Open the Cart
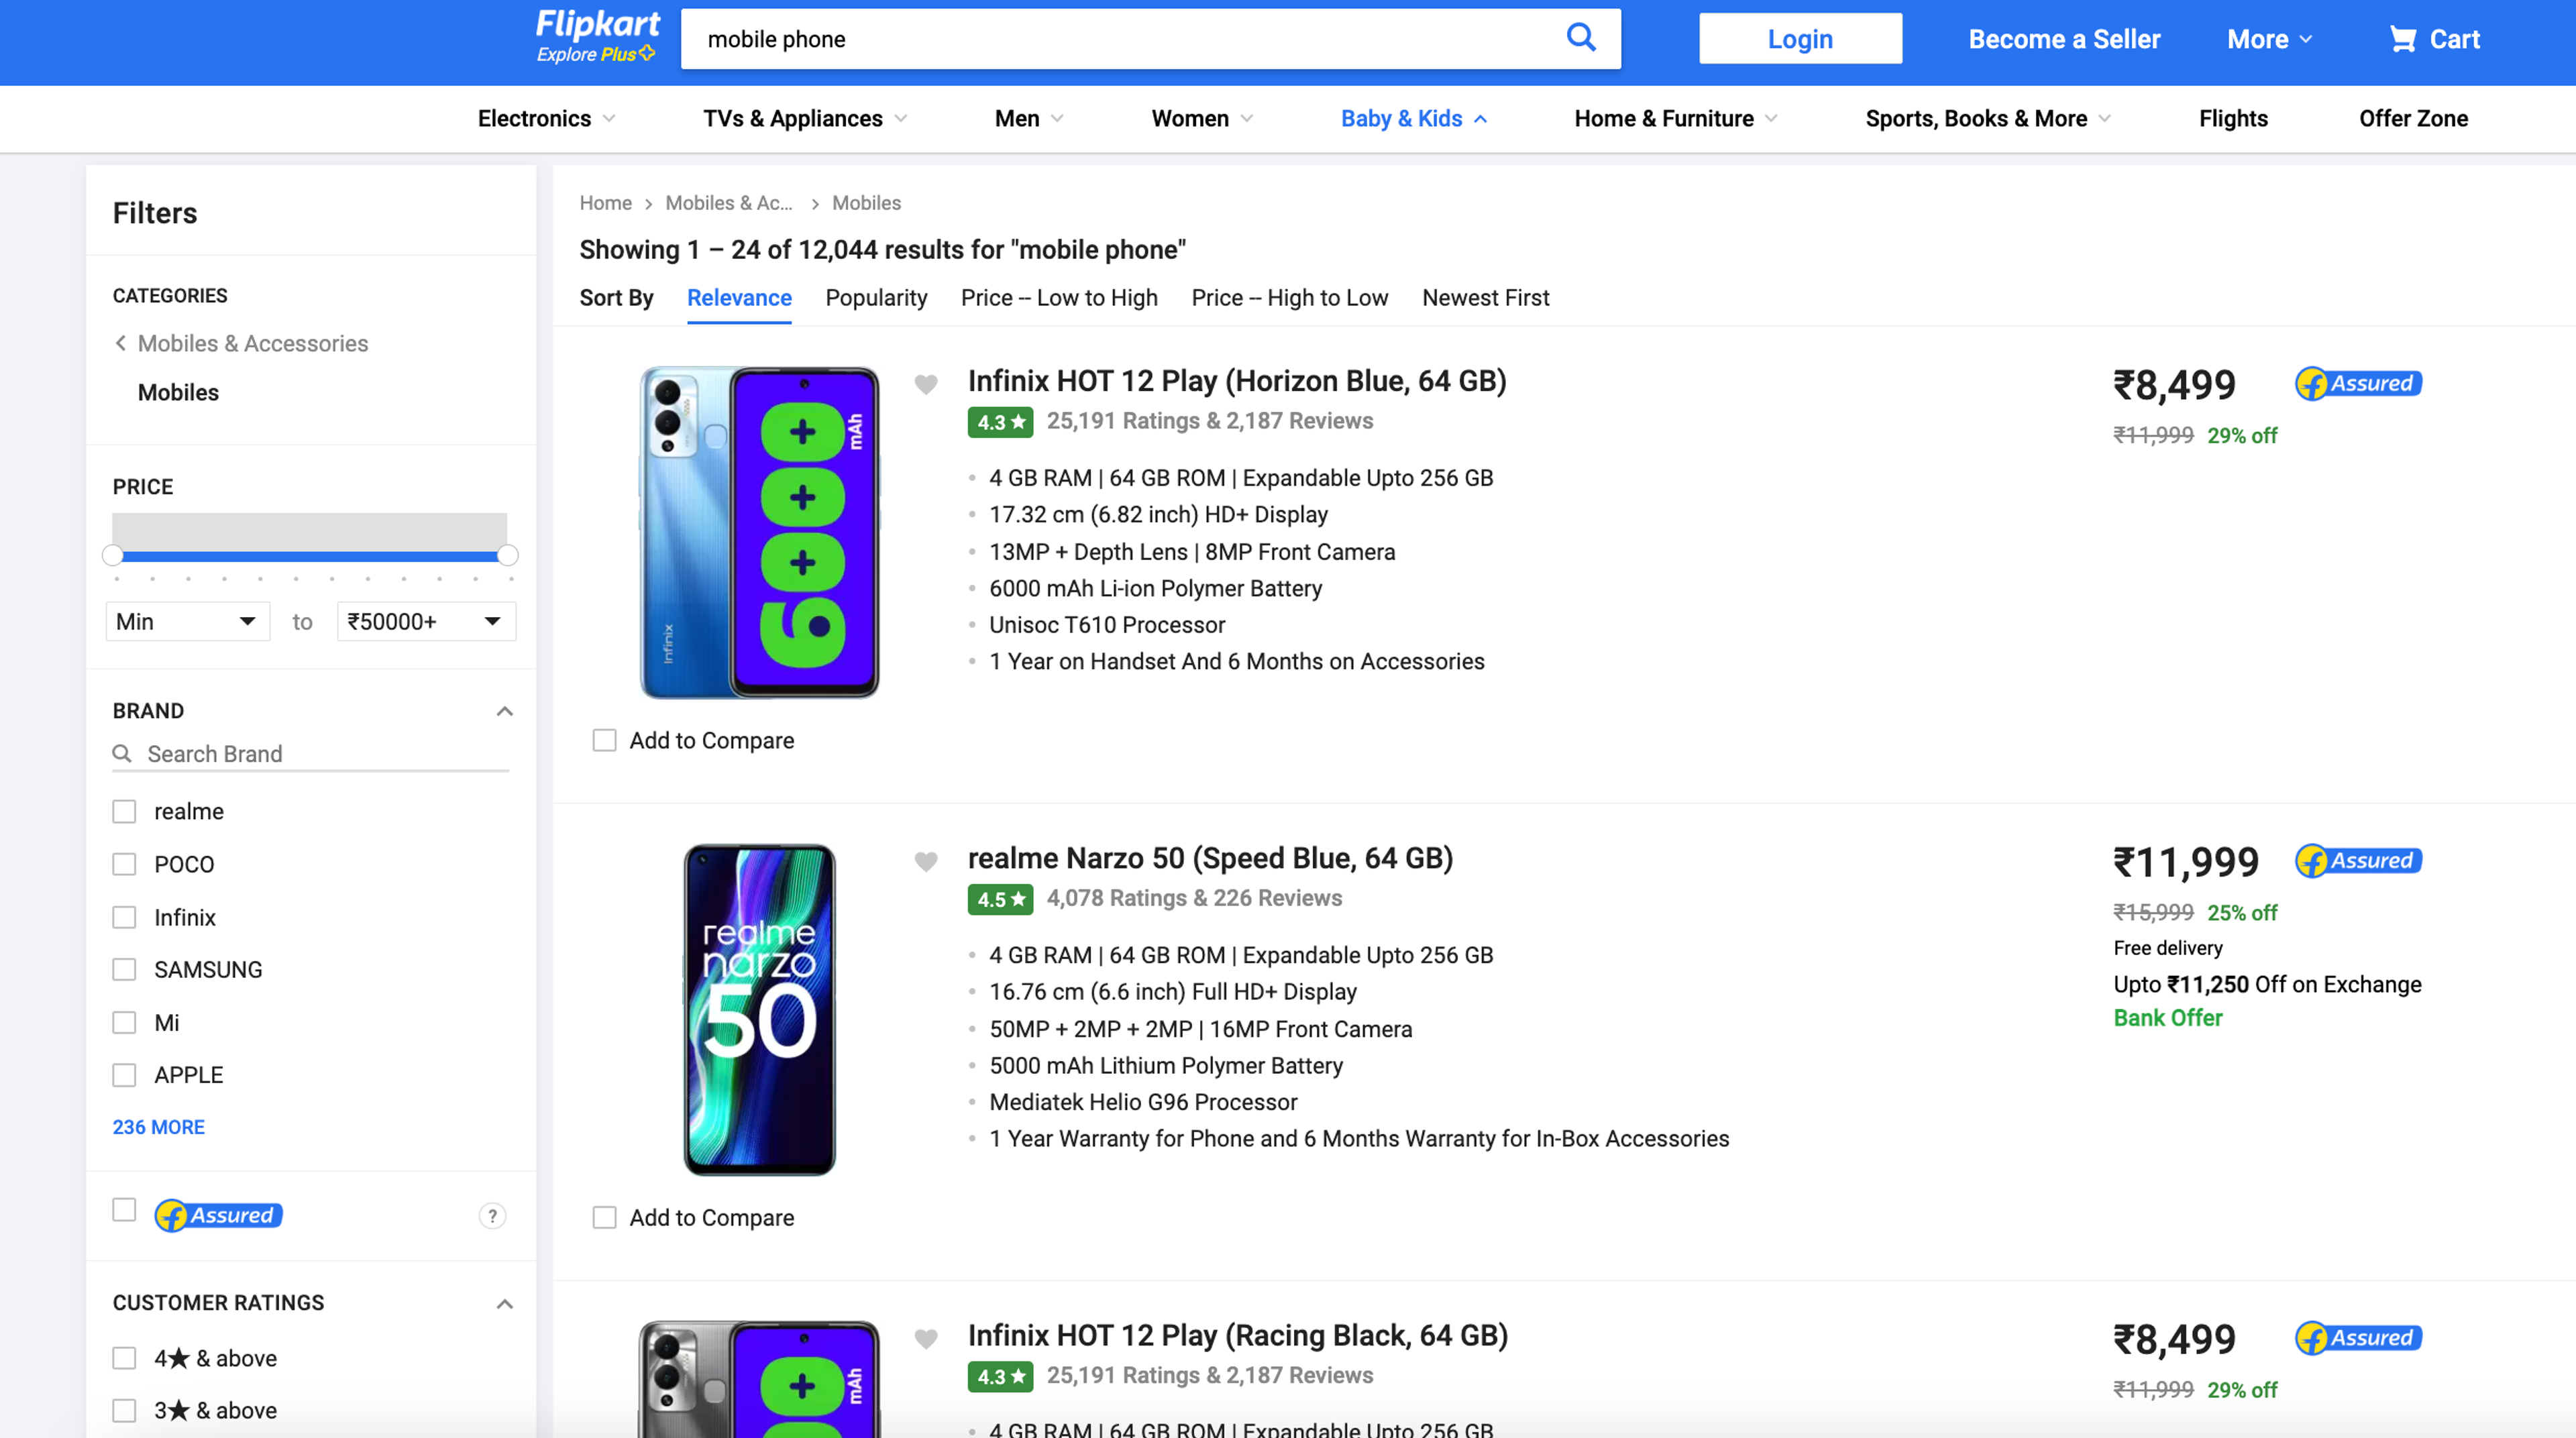Image resolution: width=2576 pixels, height=1438 pixels. (2434, 39)
